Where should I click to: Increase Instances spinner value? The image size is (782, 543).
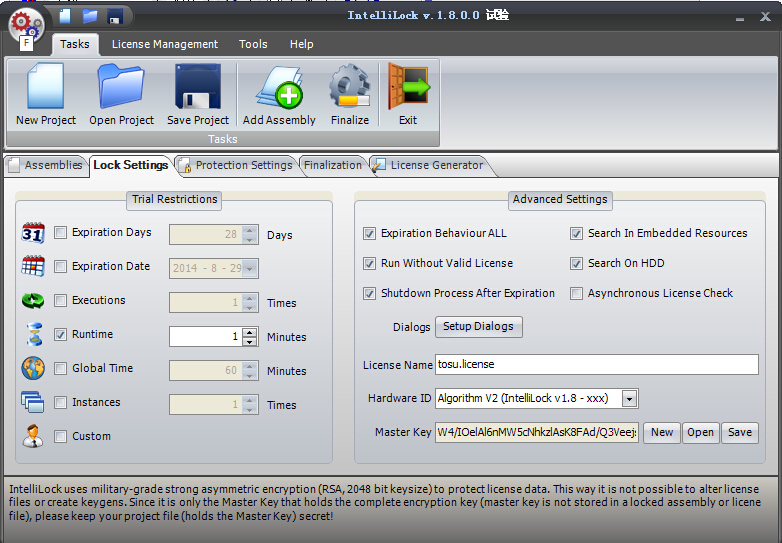pos(250,400)
